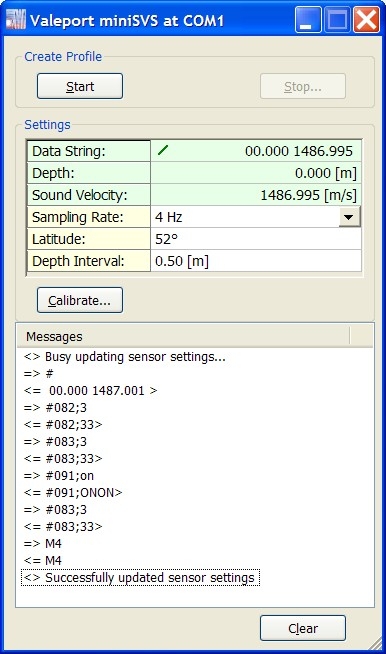This screenshot has height=654, width=386.
Task: Click the Start profile button
Action: coord(80,86)
